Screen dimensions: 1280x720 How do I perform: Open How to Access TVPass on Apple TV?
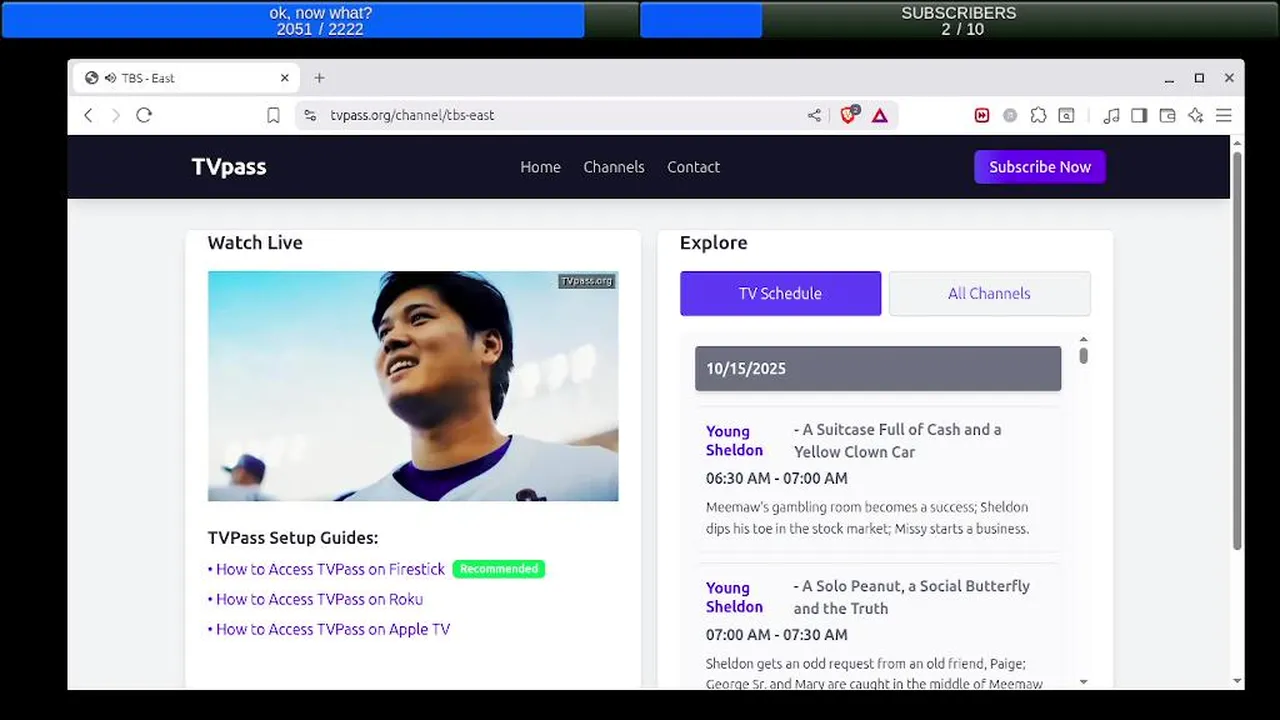333,629
